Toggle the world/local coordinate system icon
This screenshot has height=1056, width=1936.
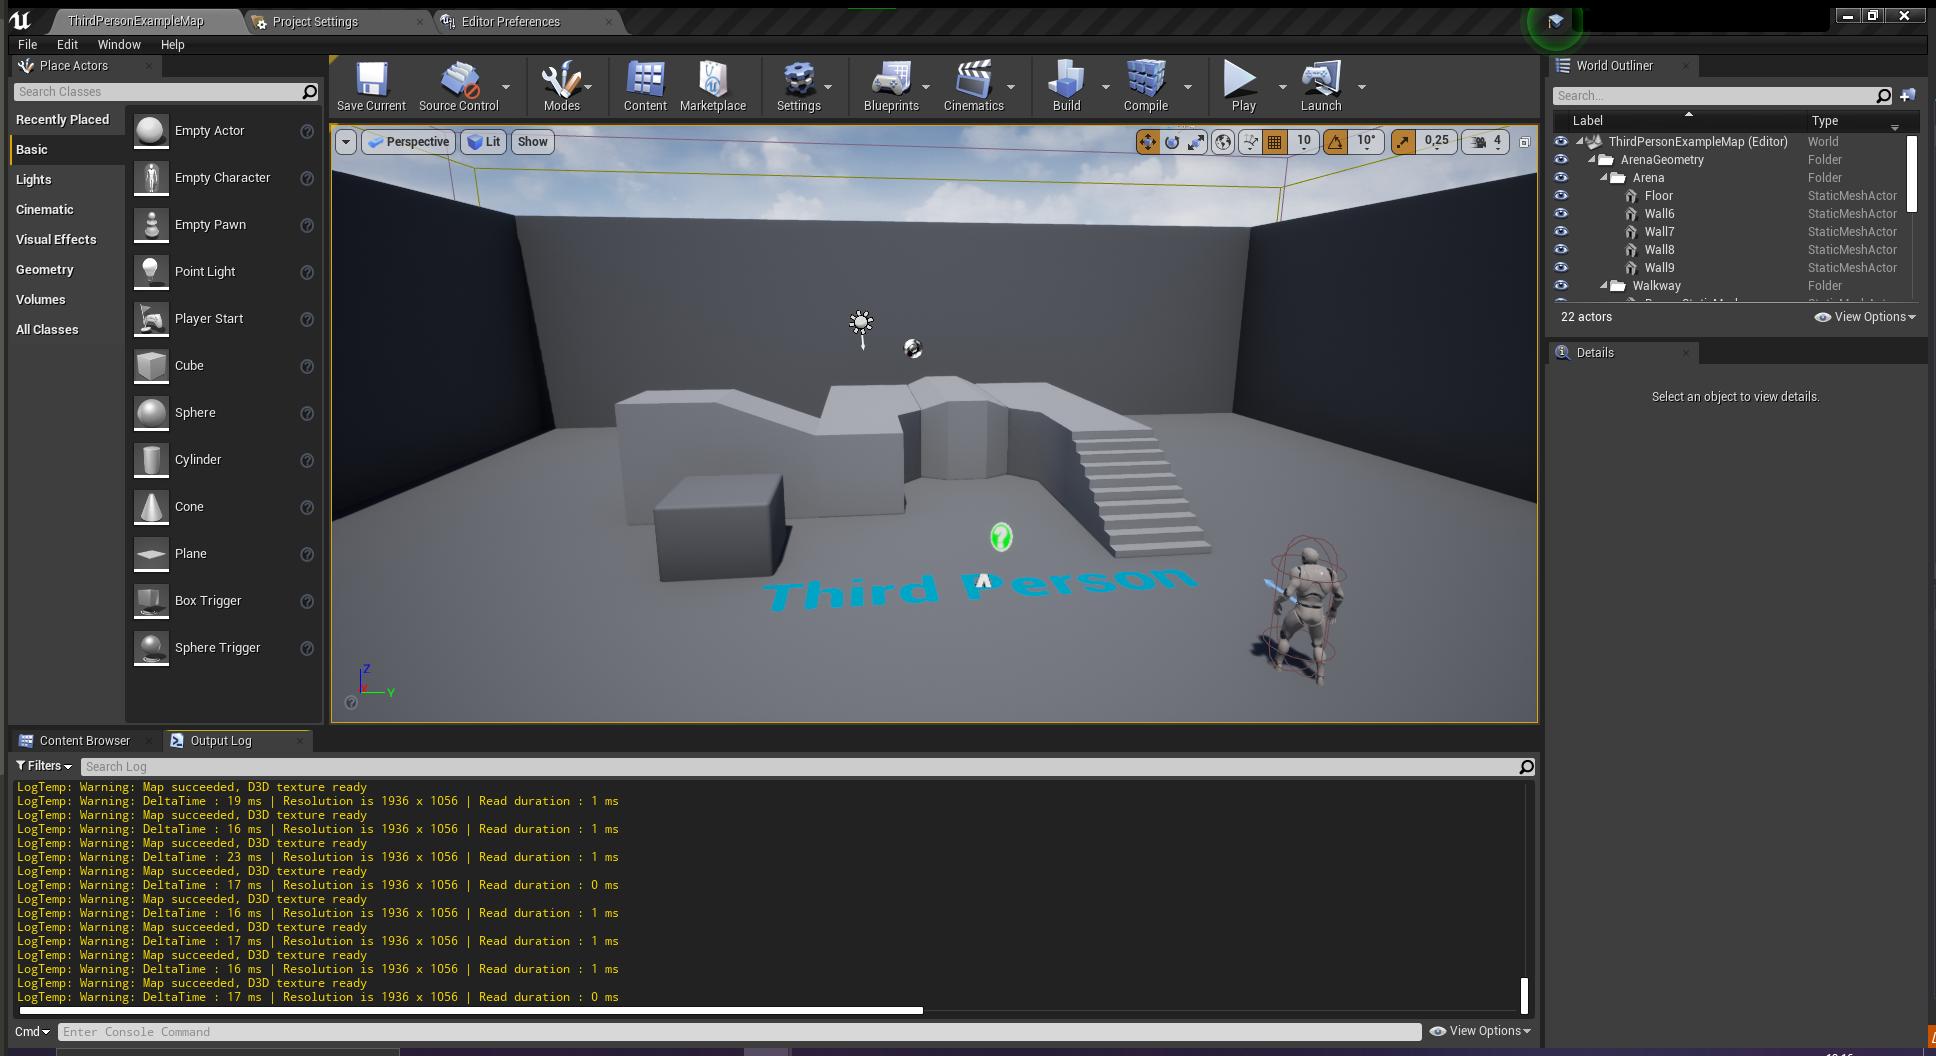click(1222, 142)
